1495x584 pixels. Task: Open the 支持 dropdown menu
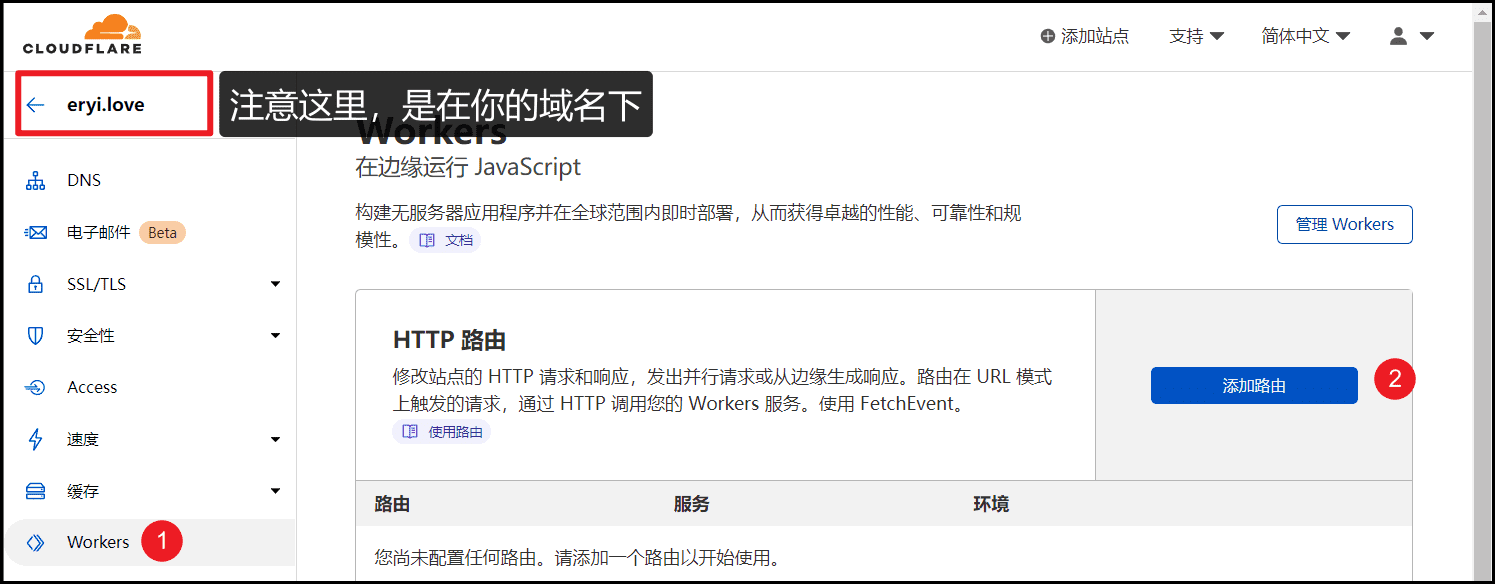click(x=1197, y=36)
